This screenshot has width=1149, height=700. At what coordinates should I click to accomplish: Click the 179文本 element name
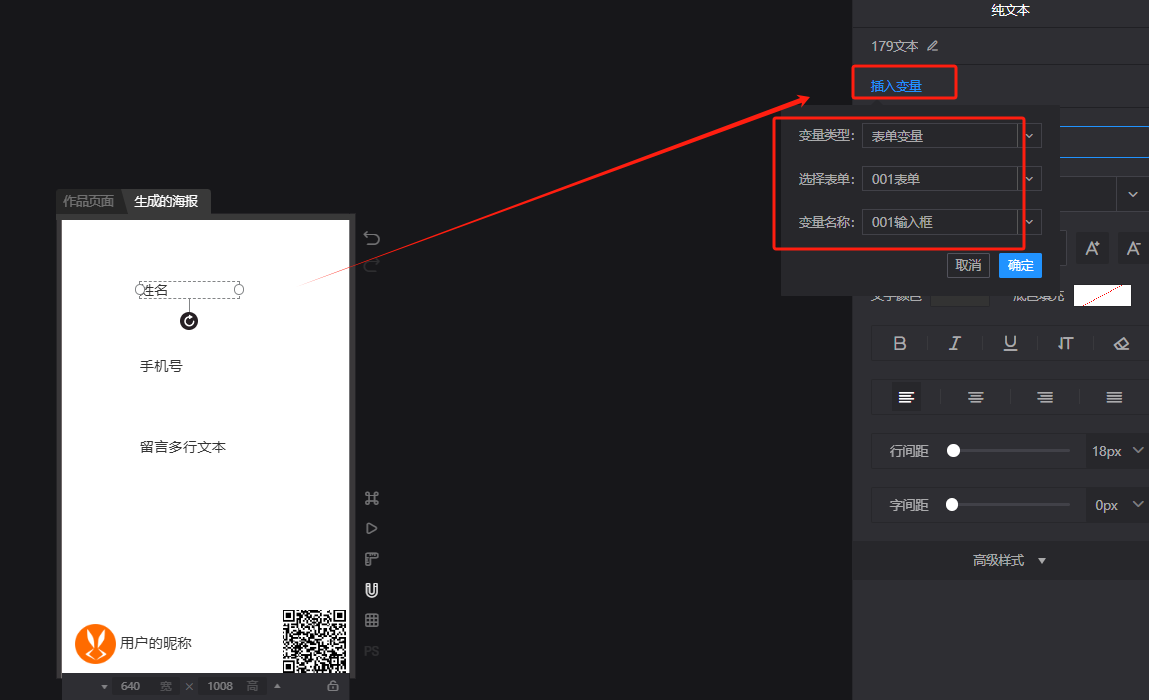[x=895, y=46]
